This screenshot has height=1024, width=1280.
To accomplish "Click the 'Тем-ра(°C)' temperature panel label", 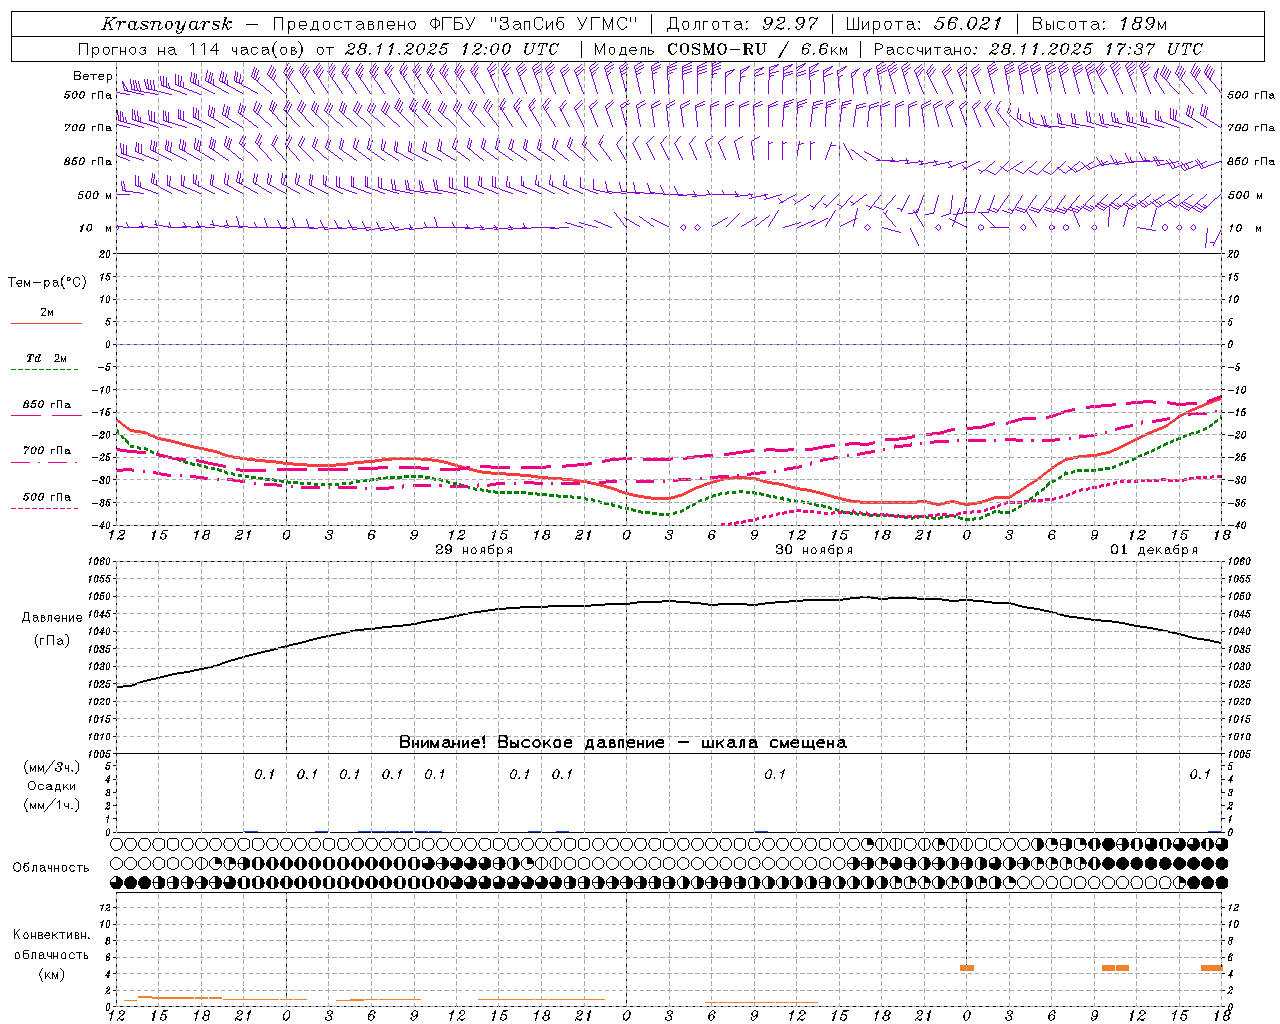I will (x=47, y=283).
